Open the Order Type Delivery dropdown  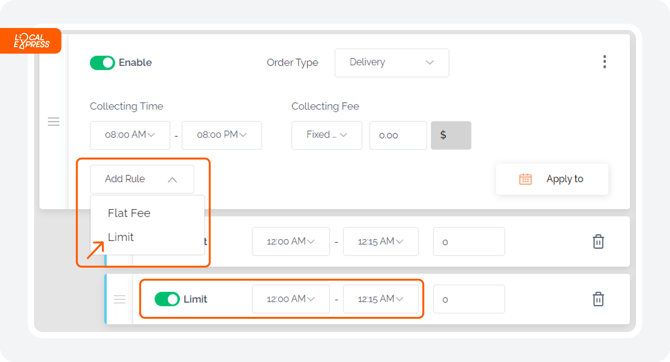pos(392,63)
